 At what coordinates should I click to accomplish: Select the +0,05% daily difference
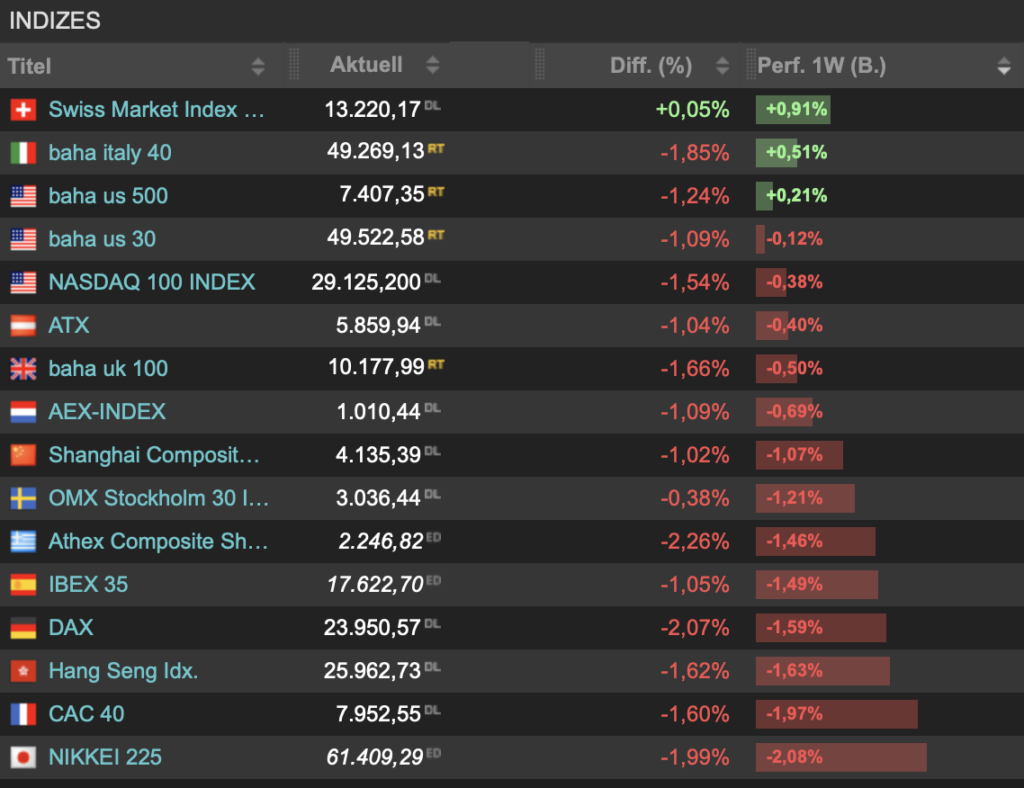point(692,110)
